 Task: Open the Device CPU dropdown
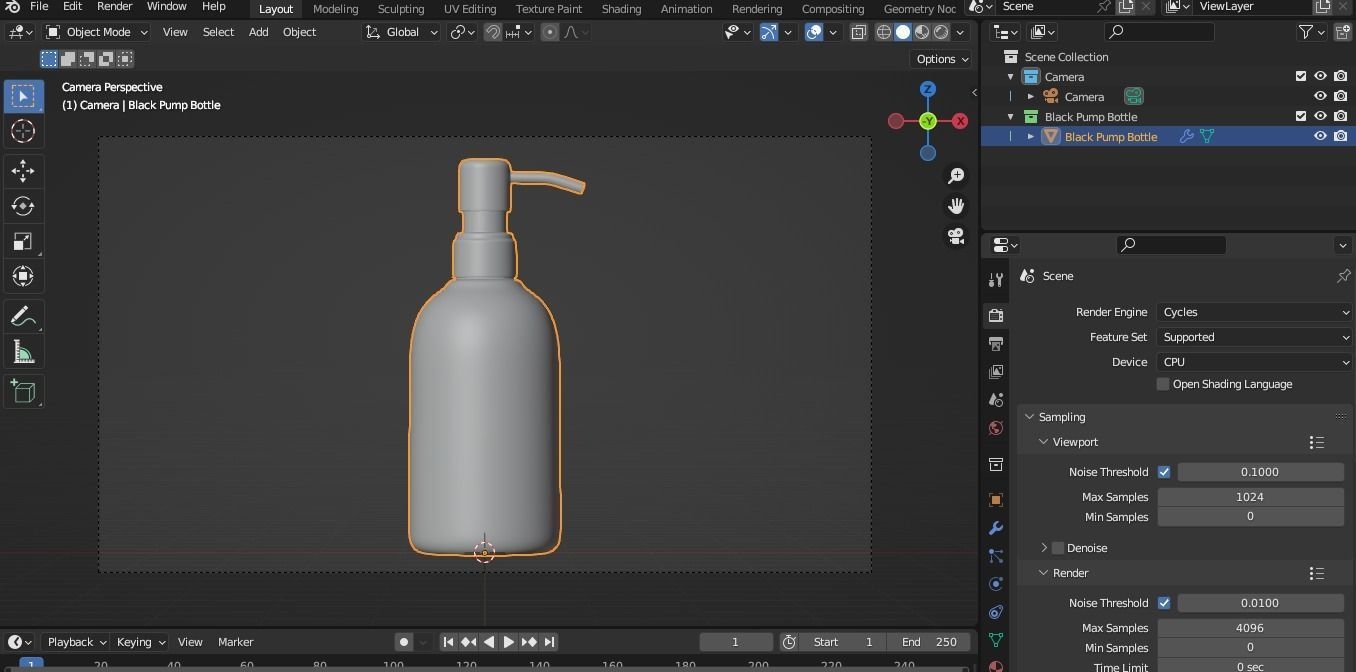coord(1255,362)
